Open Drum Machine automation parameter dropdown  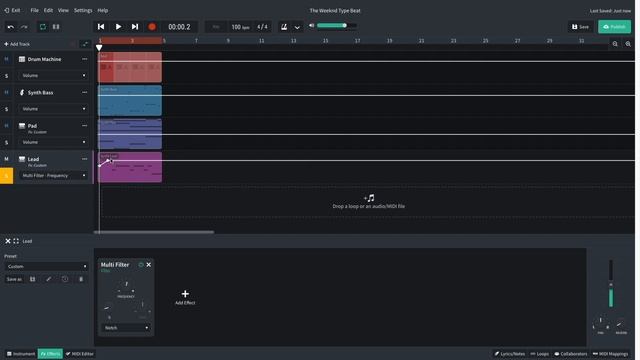point(53,76)
